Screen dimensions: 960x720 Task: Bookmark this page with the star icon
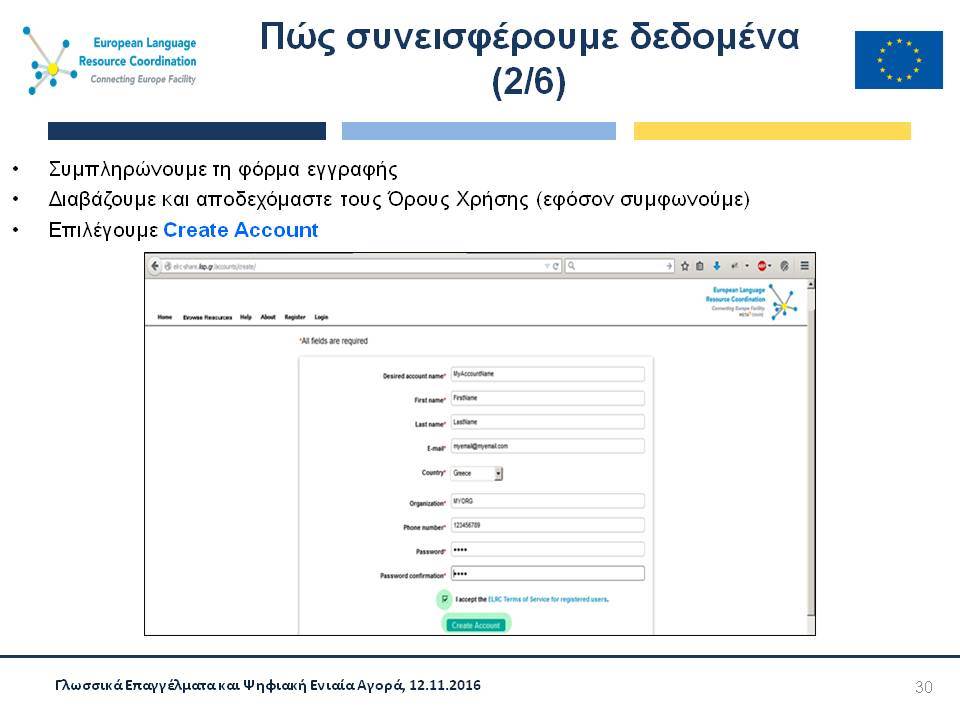coord(685,266)
